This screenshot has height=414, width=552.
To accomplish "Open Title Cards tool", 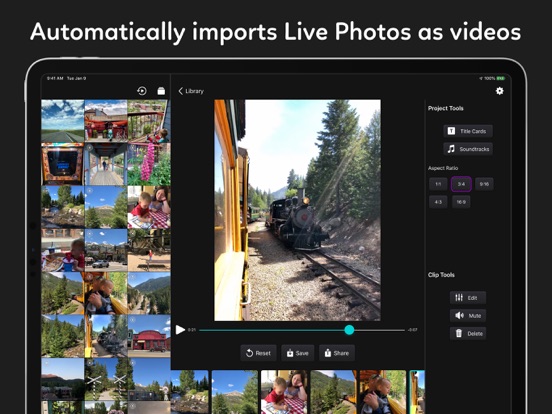I will click(x=468, y=131).
